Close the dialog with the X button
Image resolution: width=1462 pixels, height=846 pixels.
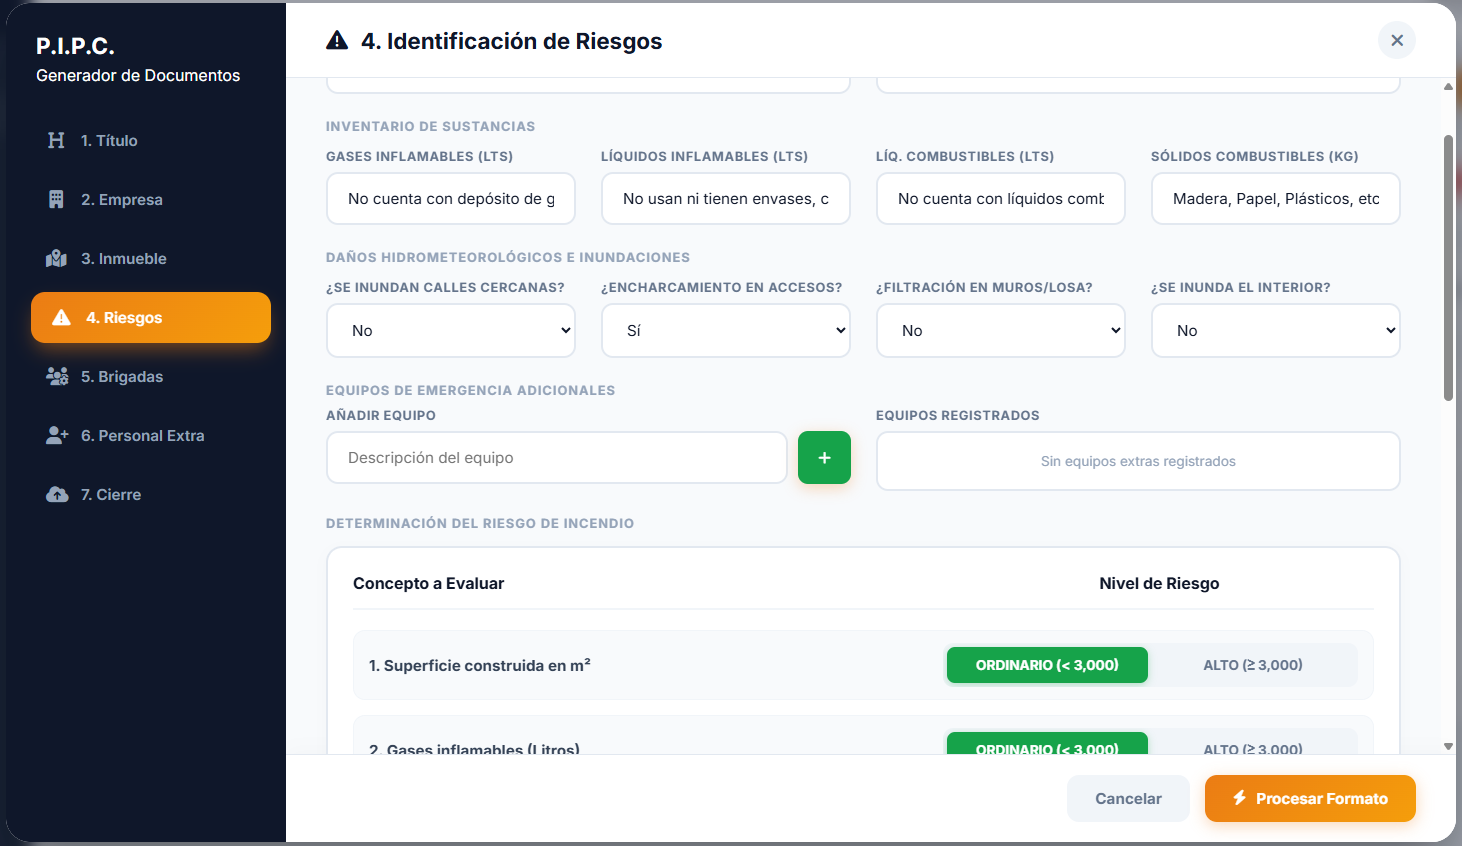pos(1397,40)
